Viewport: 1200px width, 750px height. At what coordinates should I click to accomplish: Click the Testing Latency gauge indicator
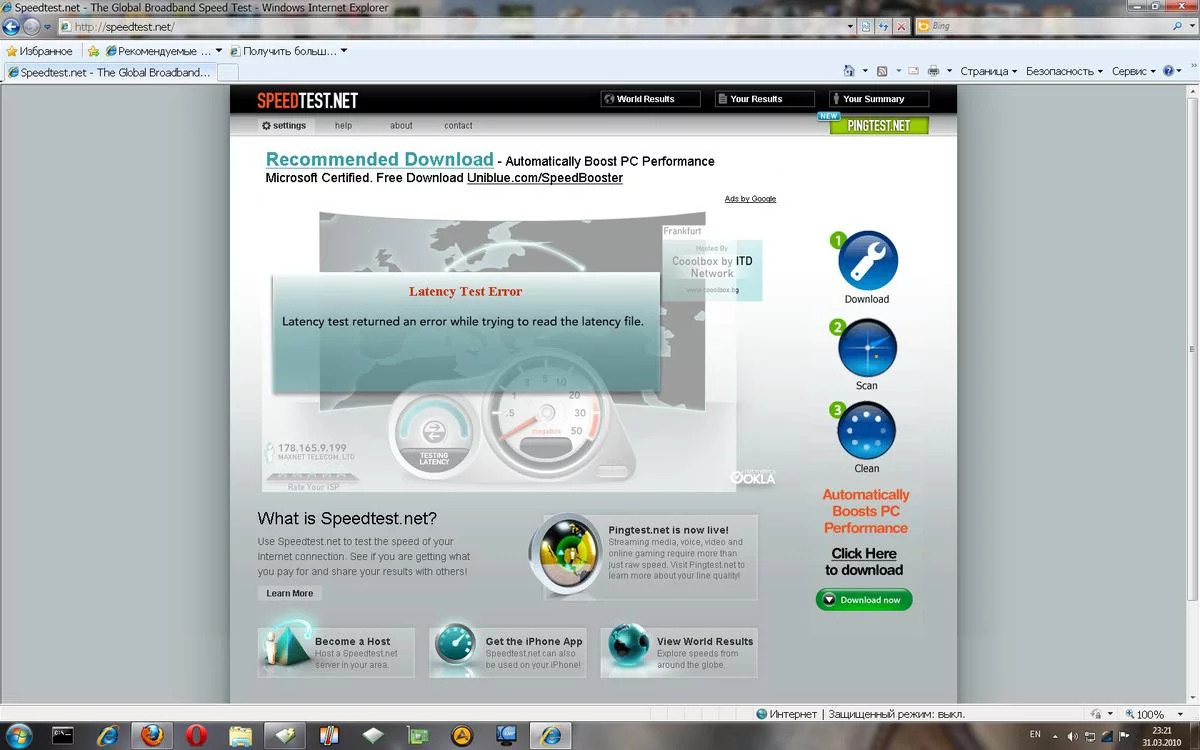434,434
